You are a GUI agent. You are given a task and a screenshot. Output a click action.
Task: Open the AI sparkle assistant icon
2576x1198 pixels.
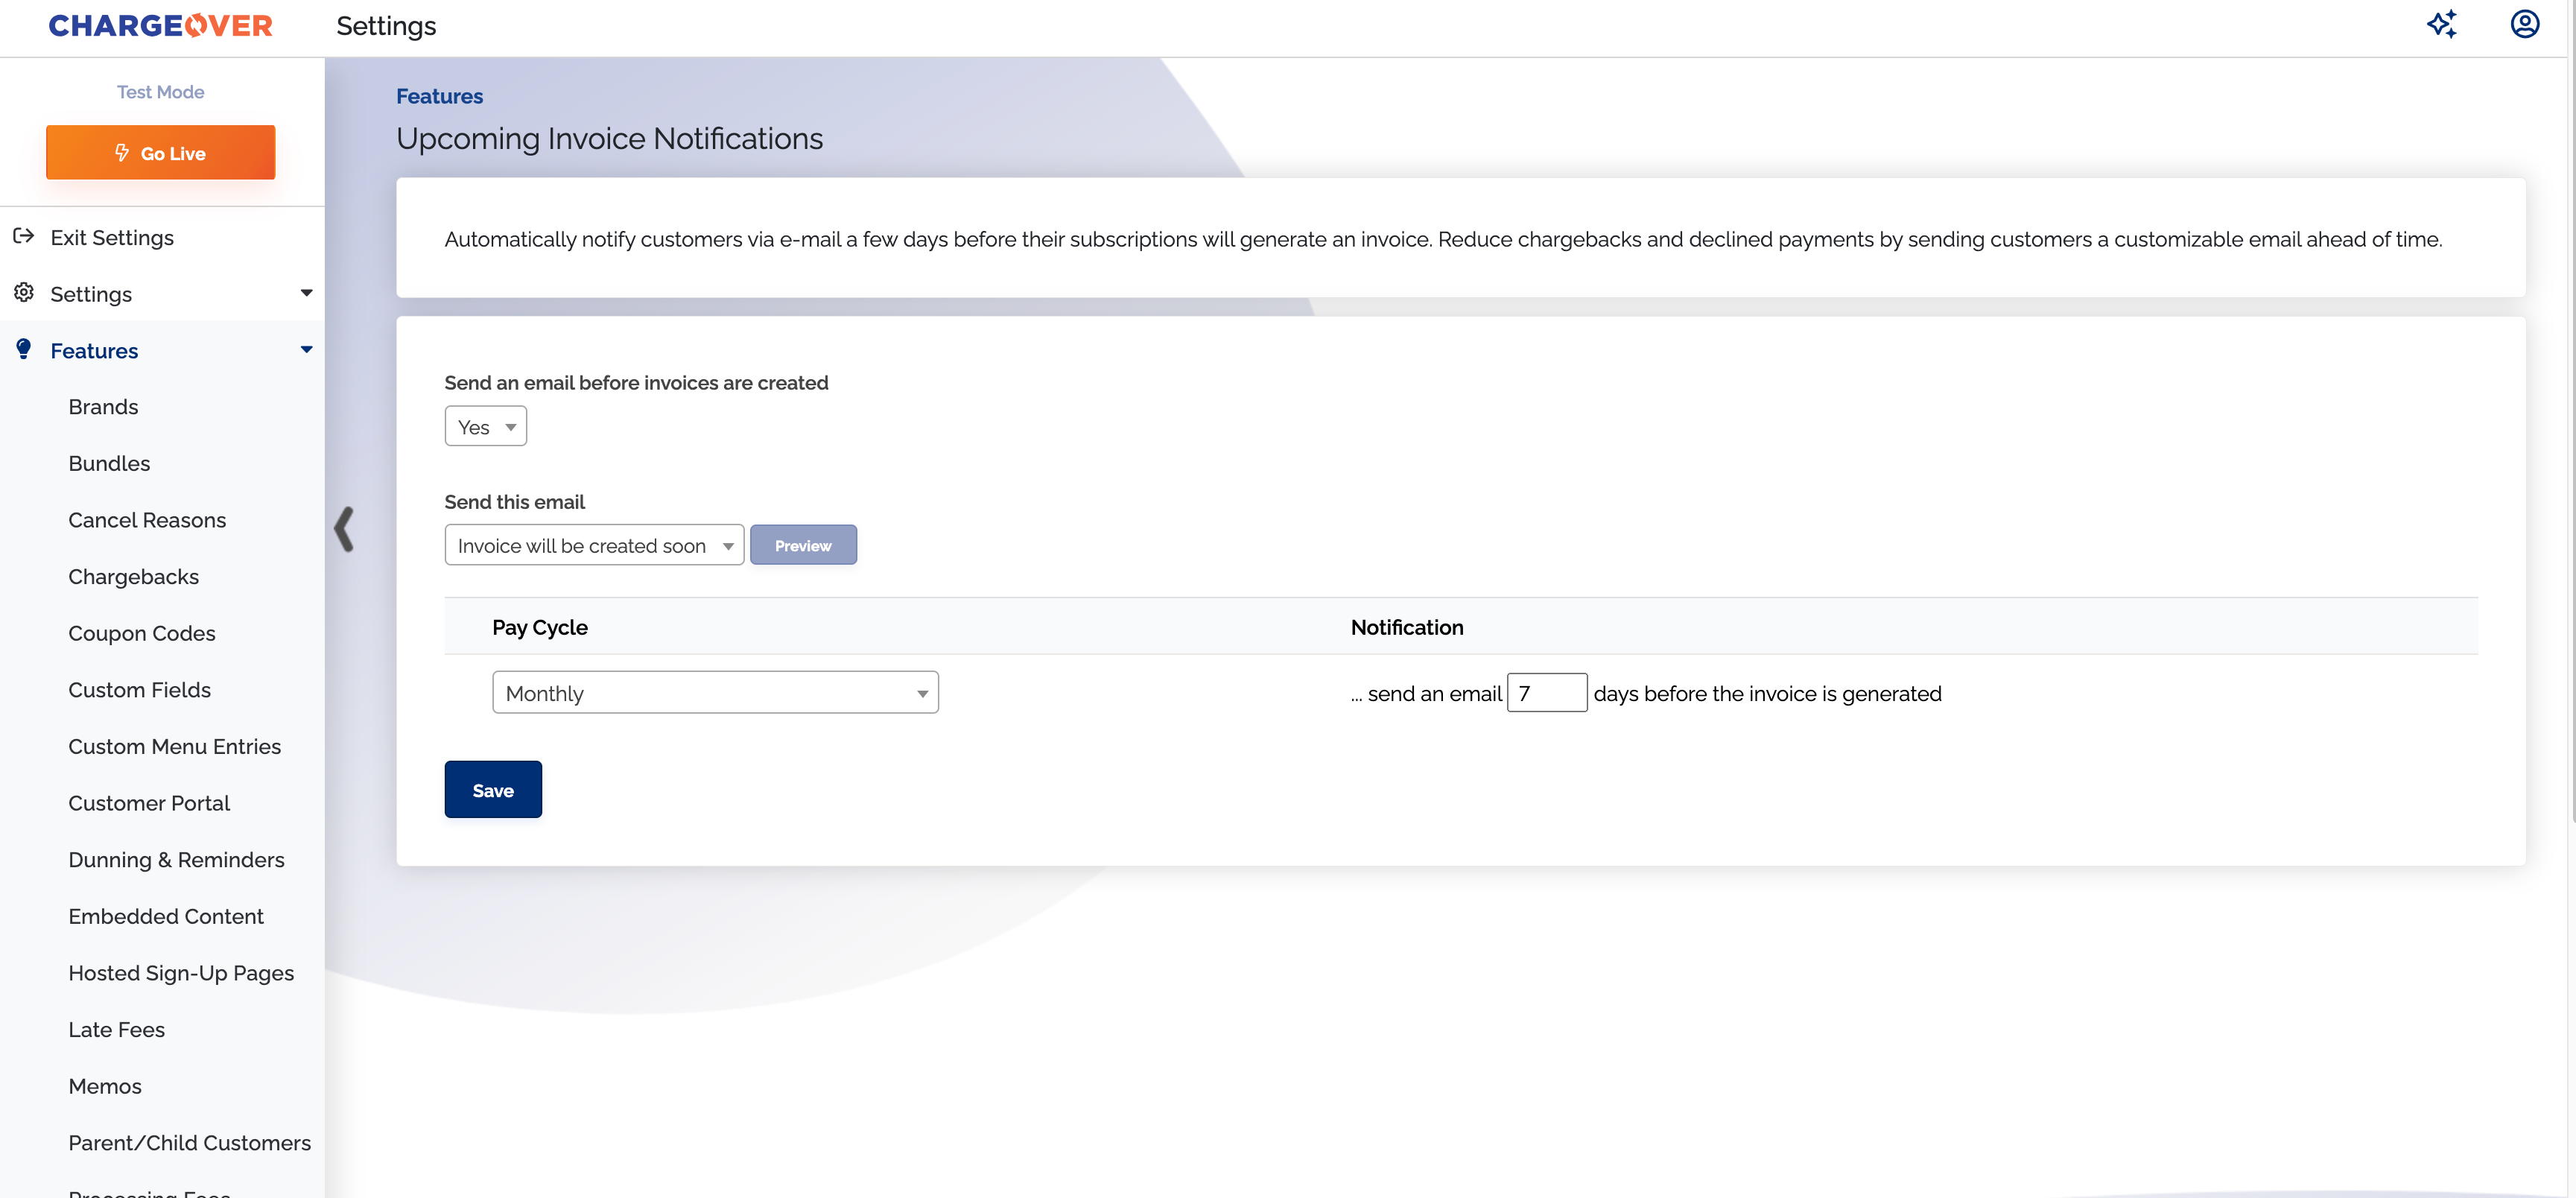click(x=2442, y=24)
